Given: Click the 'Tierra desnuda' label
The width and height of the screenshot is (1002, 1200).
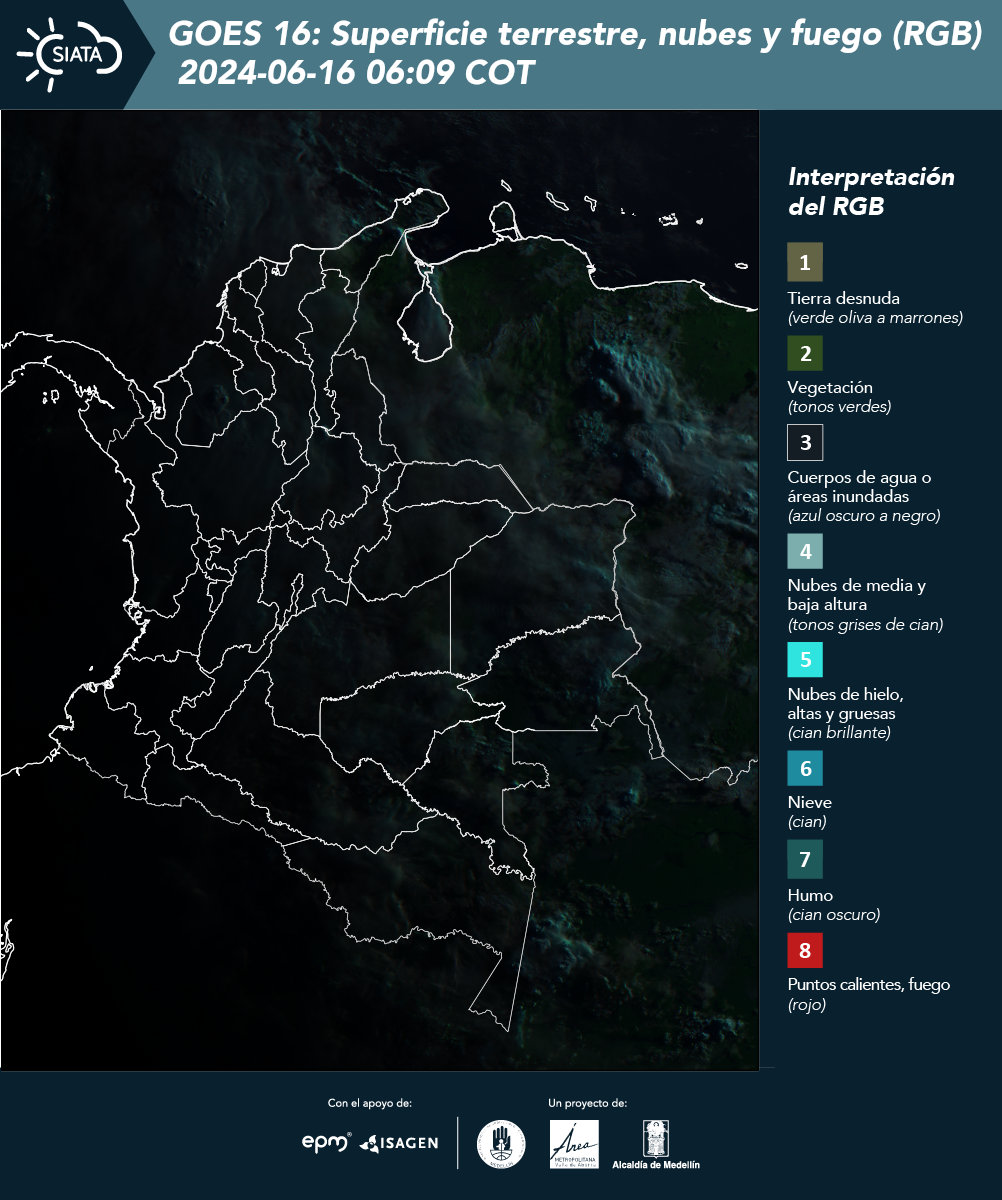Looking at the screenshot, I should click(x=844, y=298).
